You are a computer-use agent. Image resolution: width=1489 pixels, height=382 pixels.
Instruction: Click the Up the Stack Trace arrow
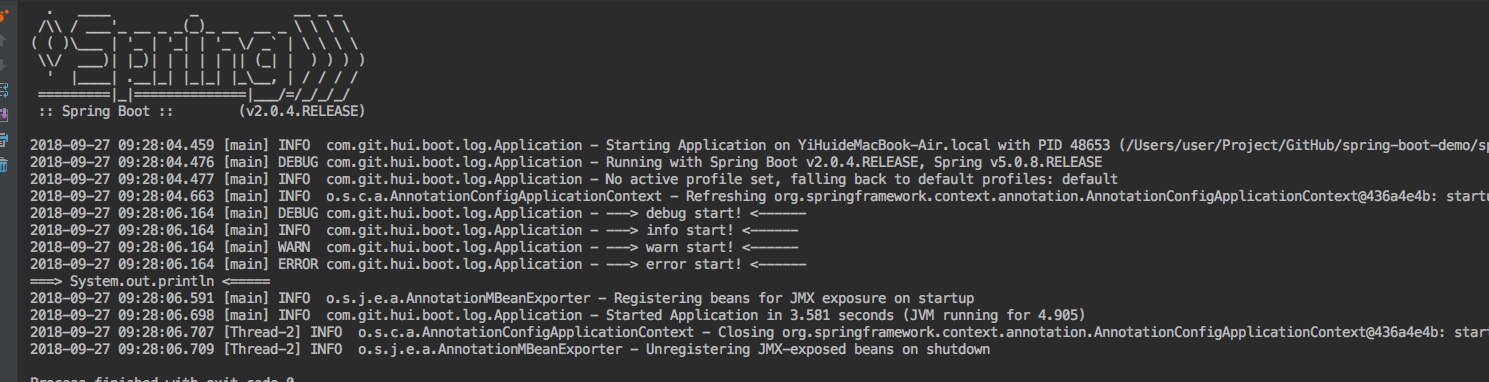click(x=3, y=40)
